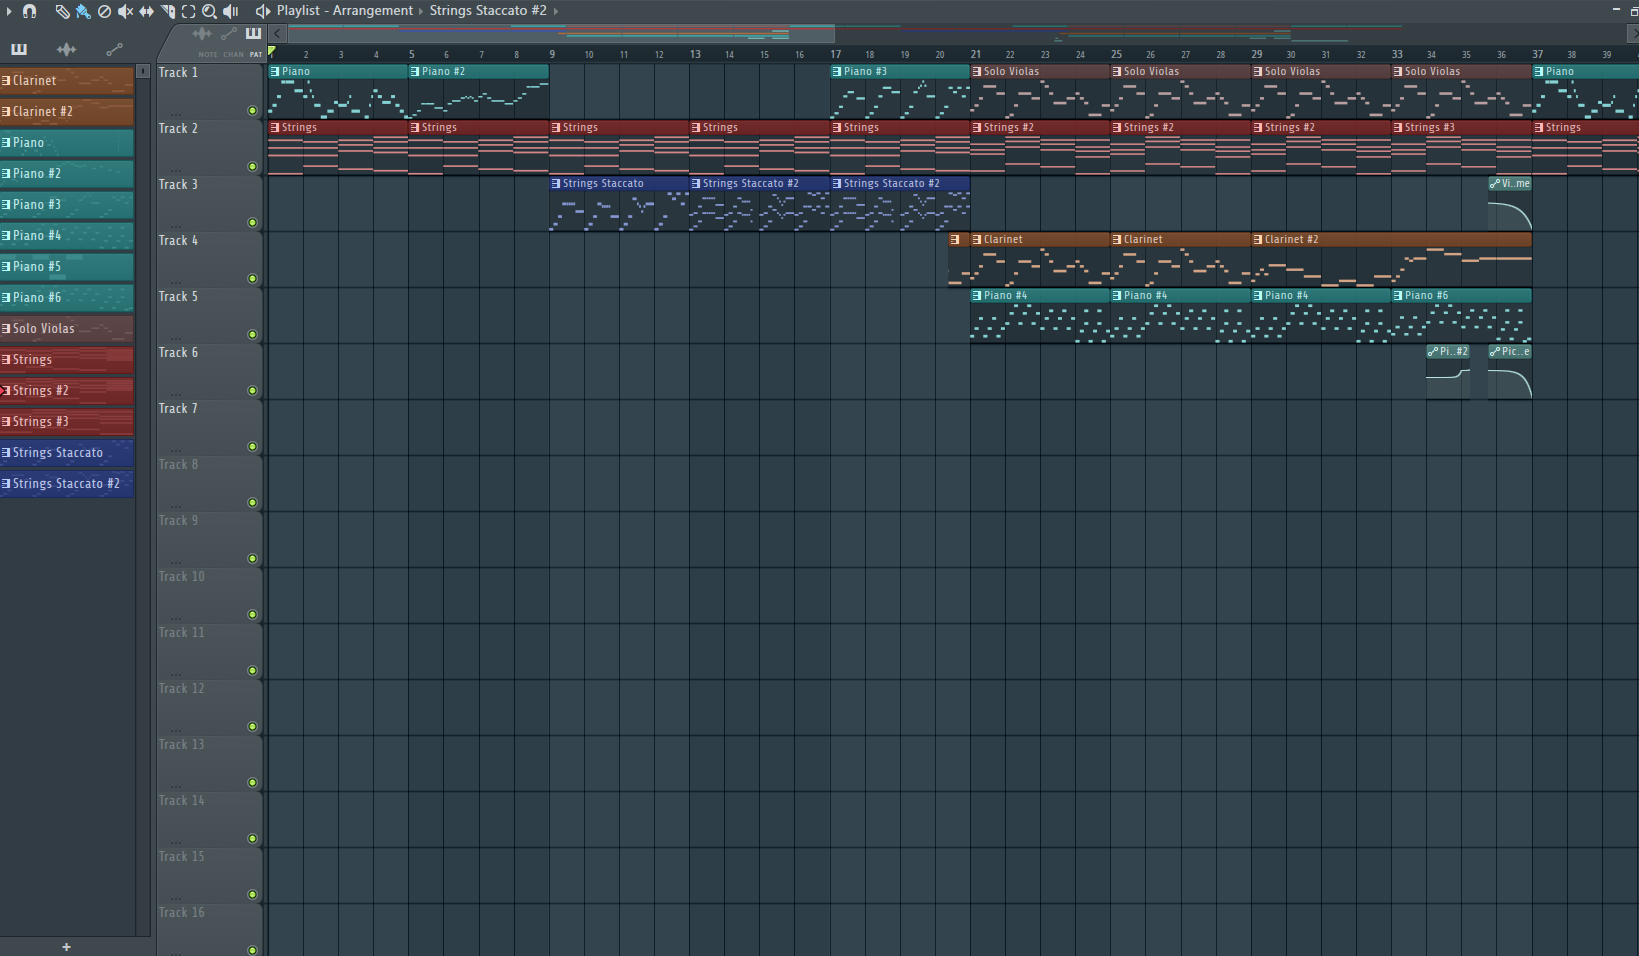
Task: Open clip menu of Strings Staccato clip on Track 3
Action: point(556,184)
